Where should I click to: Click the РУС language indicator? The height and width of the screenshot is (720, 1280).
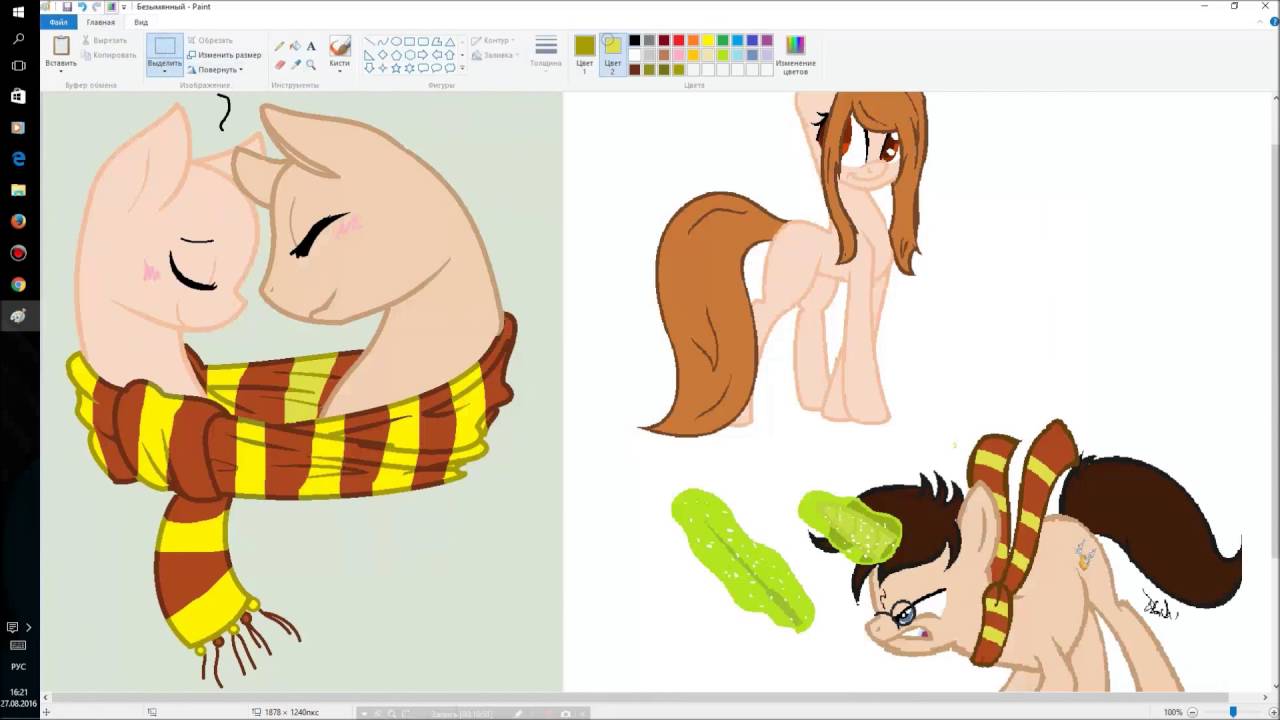pyautogui.click(x=18, y=666)
